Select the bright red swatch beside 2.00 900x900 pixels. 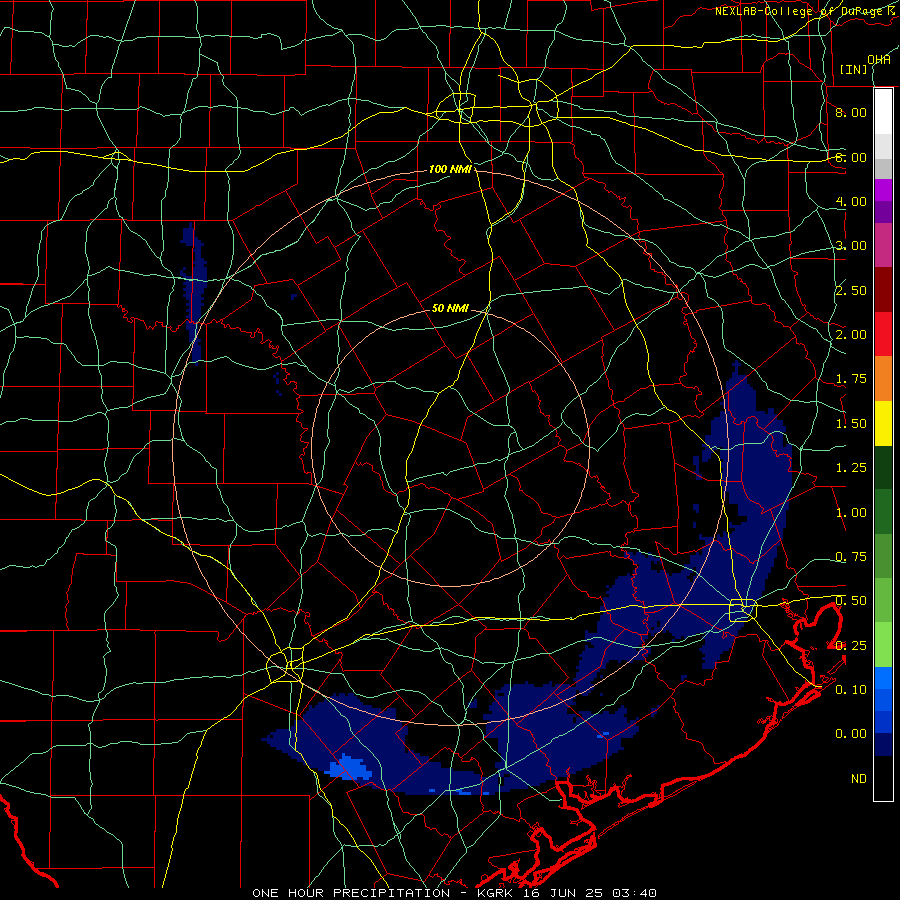pyautogui.click(x=883, y=334)
